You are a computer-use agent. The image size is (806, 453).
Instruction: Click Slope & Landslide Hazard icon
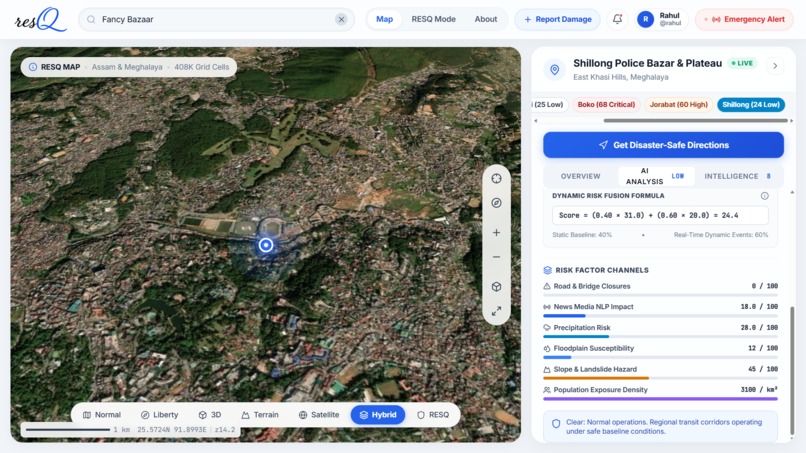click(547, 369)
